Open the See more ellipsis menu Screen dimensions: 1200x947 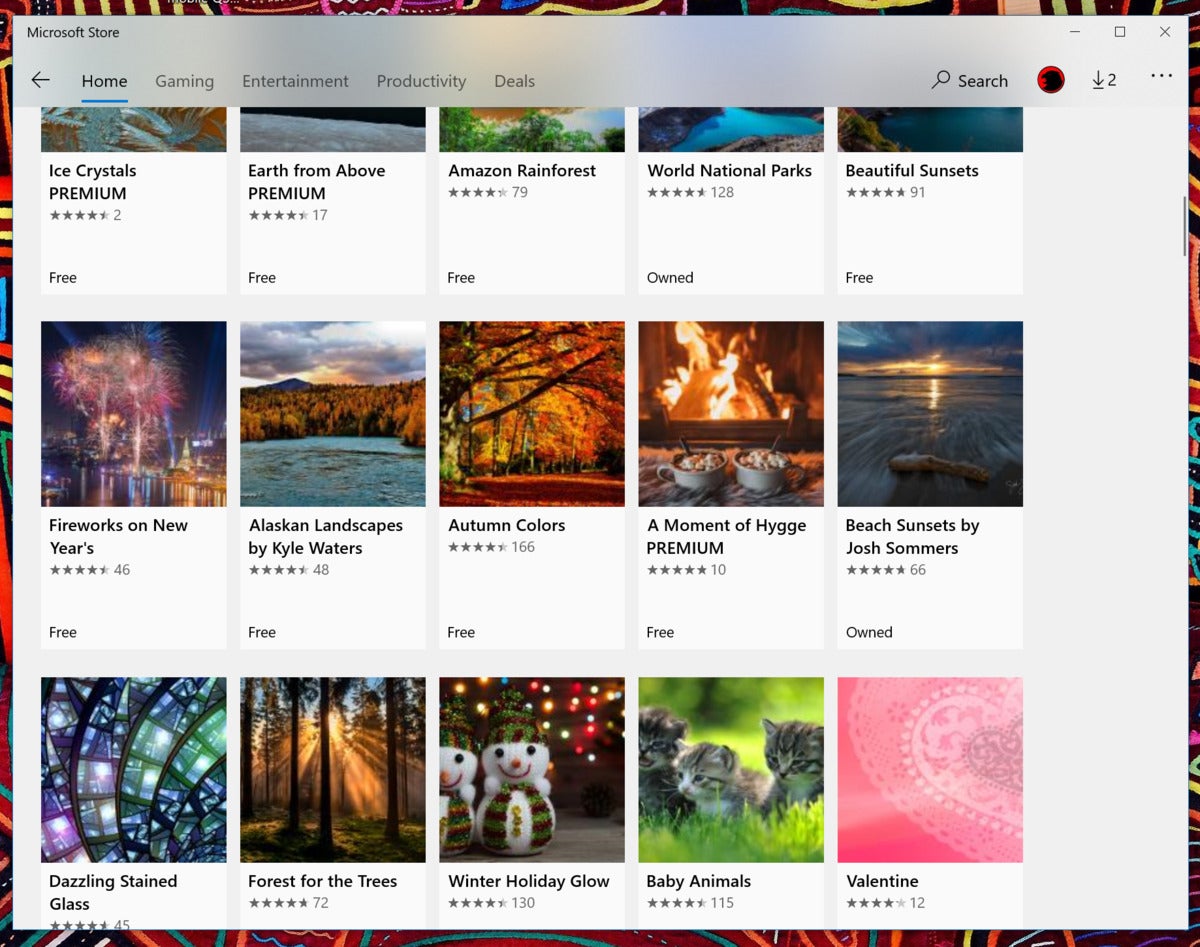(x=1161, y=76)
